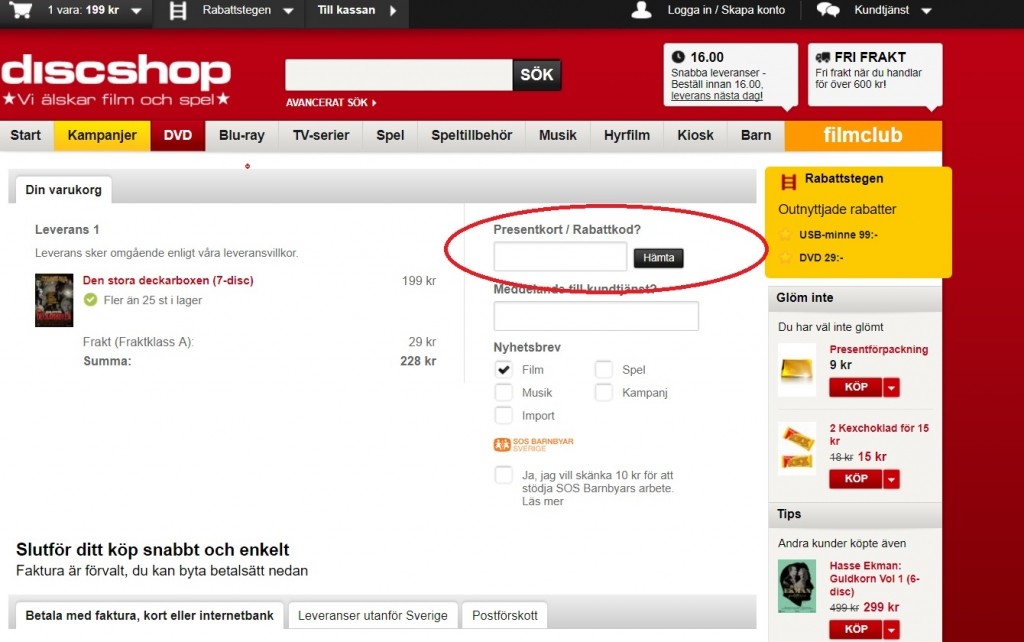Open the TV-serier menu tab

click(x=321, y=135)
